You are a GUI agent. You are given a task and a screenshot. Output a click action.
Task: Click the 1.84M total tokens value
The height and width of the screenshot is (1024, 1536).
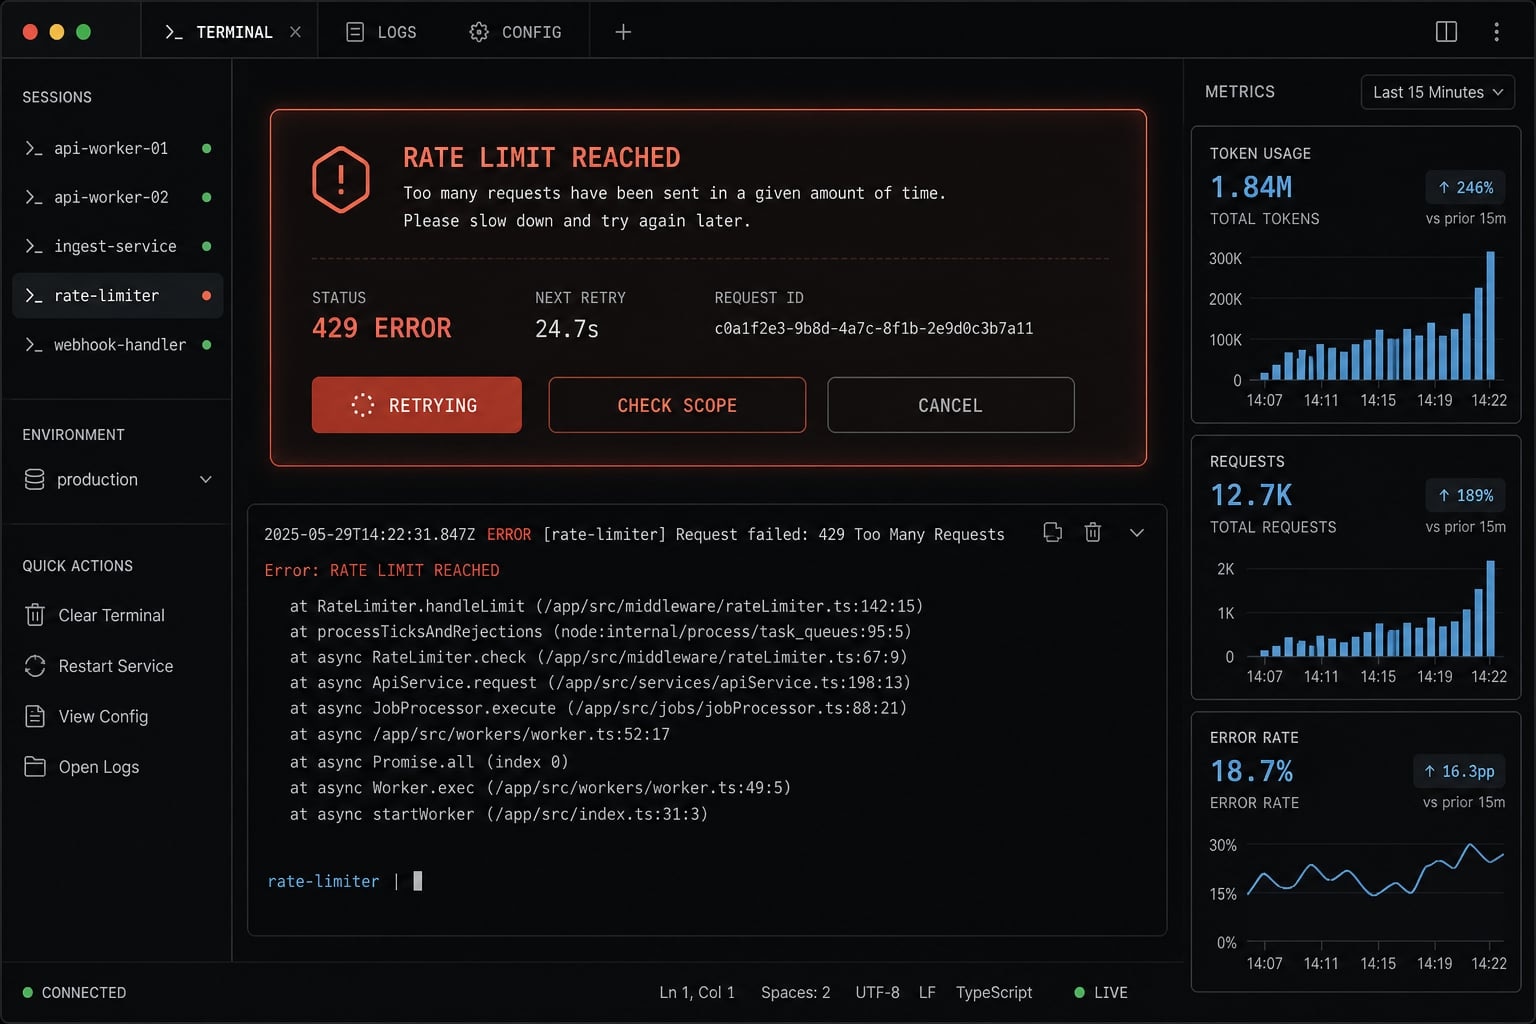point(1251,187)
